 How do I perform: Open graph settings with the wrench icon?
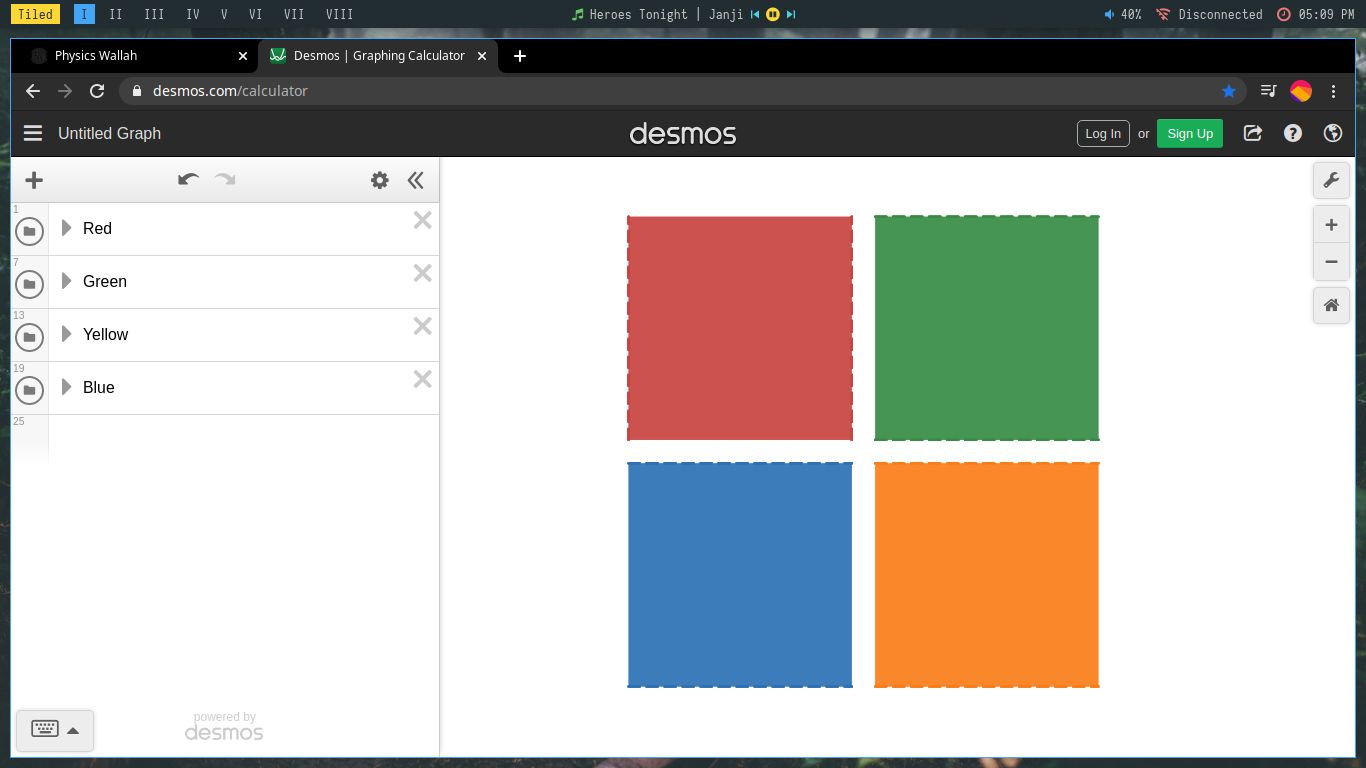tap(1331, 180)
